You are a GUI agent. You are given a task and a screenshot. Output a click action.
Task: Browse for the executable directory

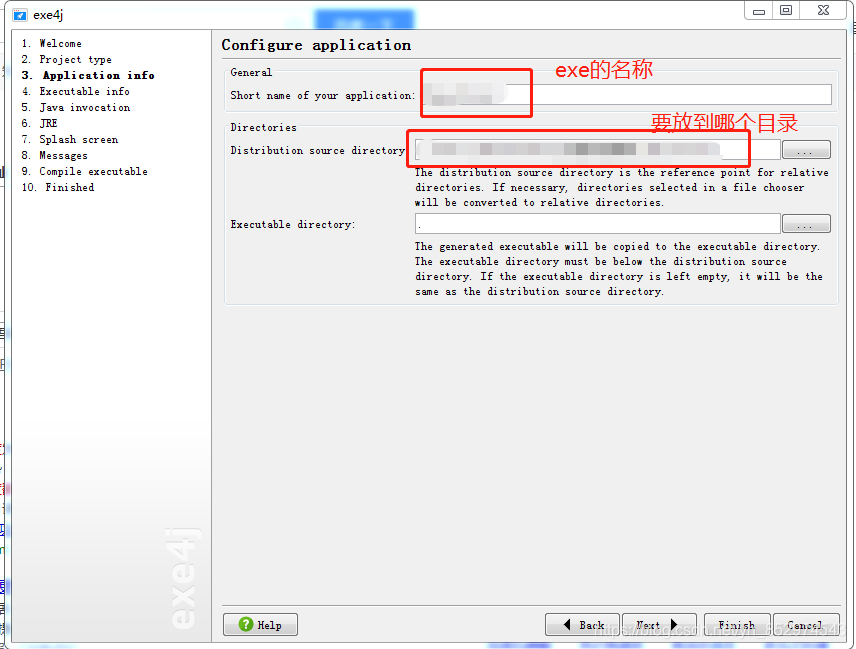coord(806,223)
